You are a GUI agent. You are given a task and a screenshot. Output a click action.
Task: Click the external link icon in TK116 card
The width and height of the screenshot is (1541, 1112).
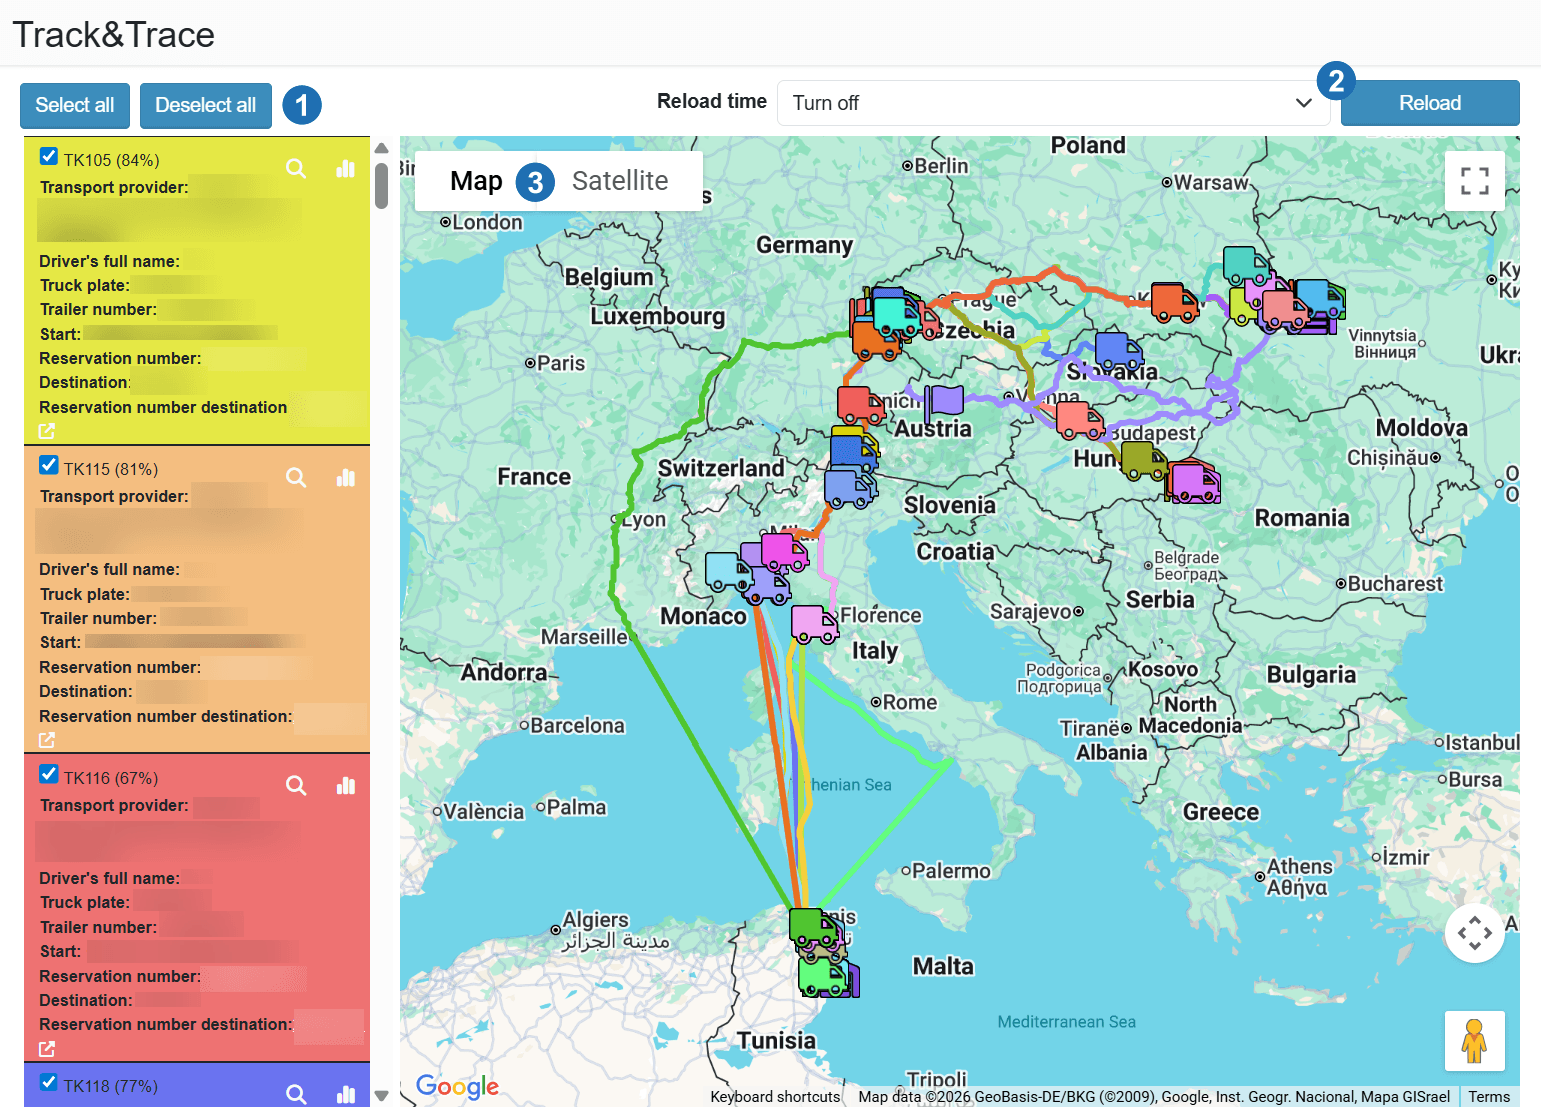pyautogui.click(x=47, y=1048)
